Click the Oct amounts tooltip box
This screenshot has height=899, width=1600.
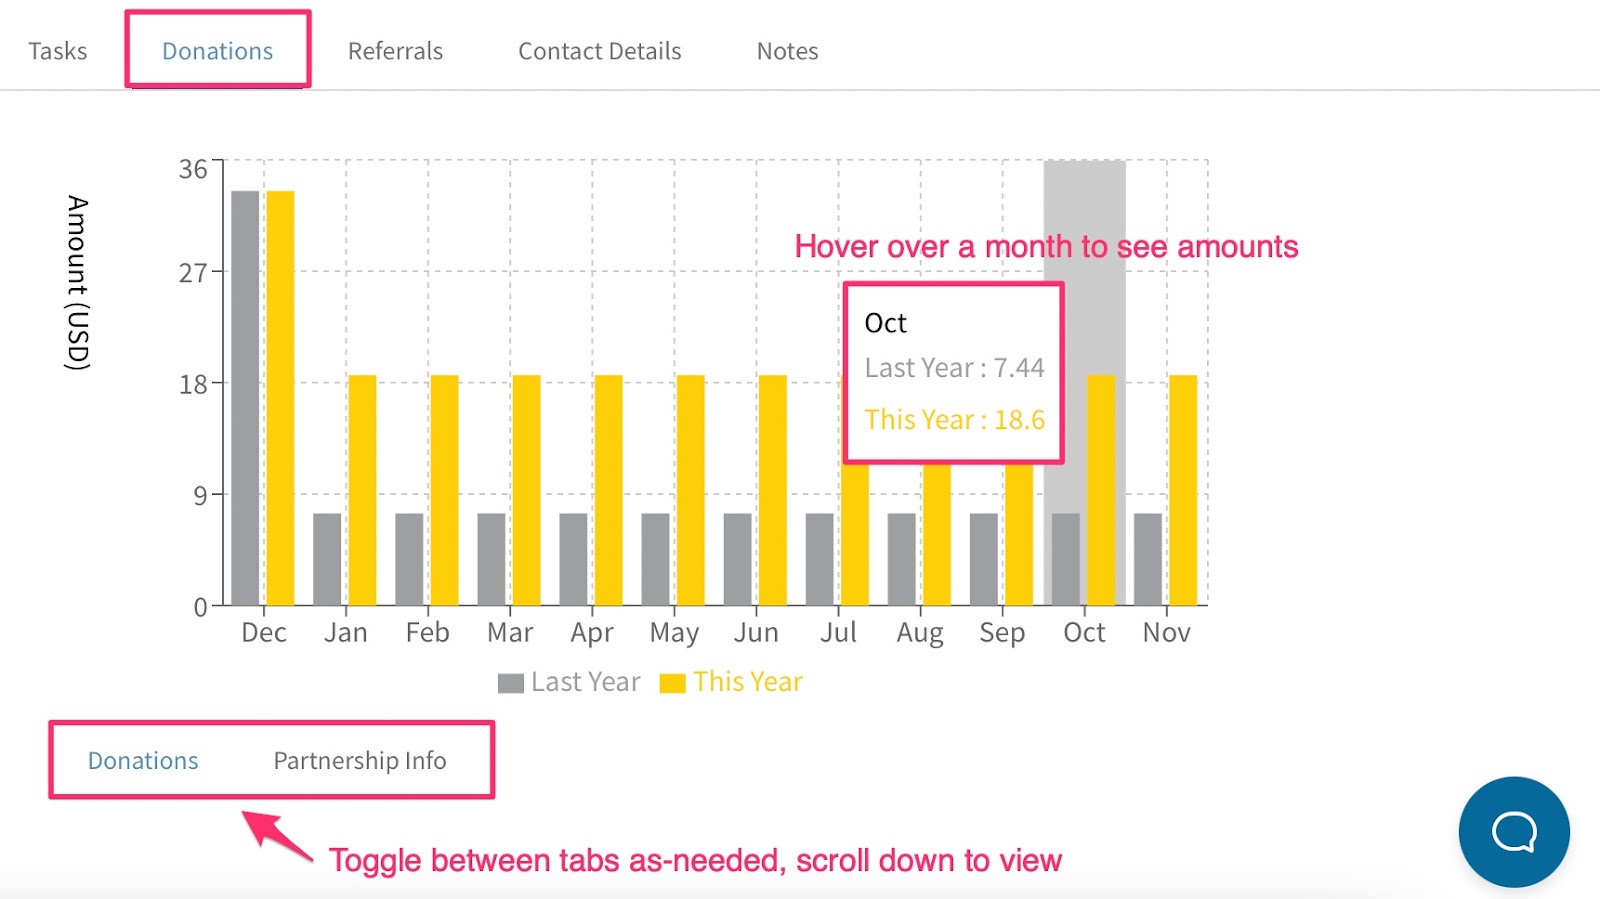coord(954,373)
